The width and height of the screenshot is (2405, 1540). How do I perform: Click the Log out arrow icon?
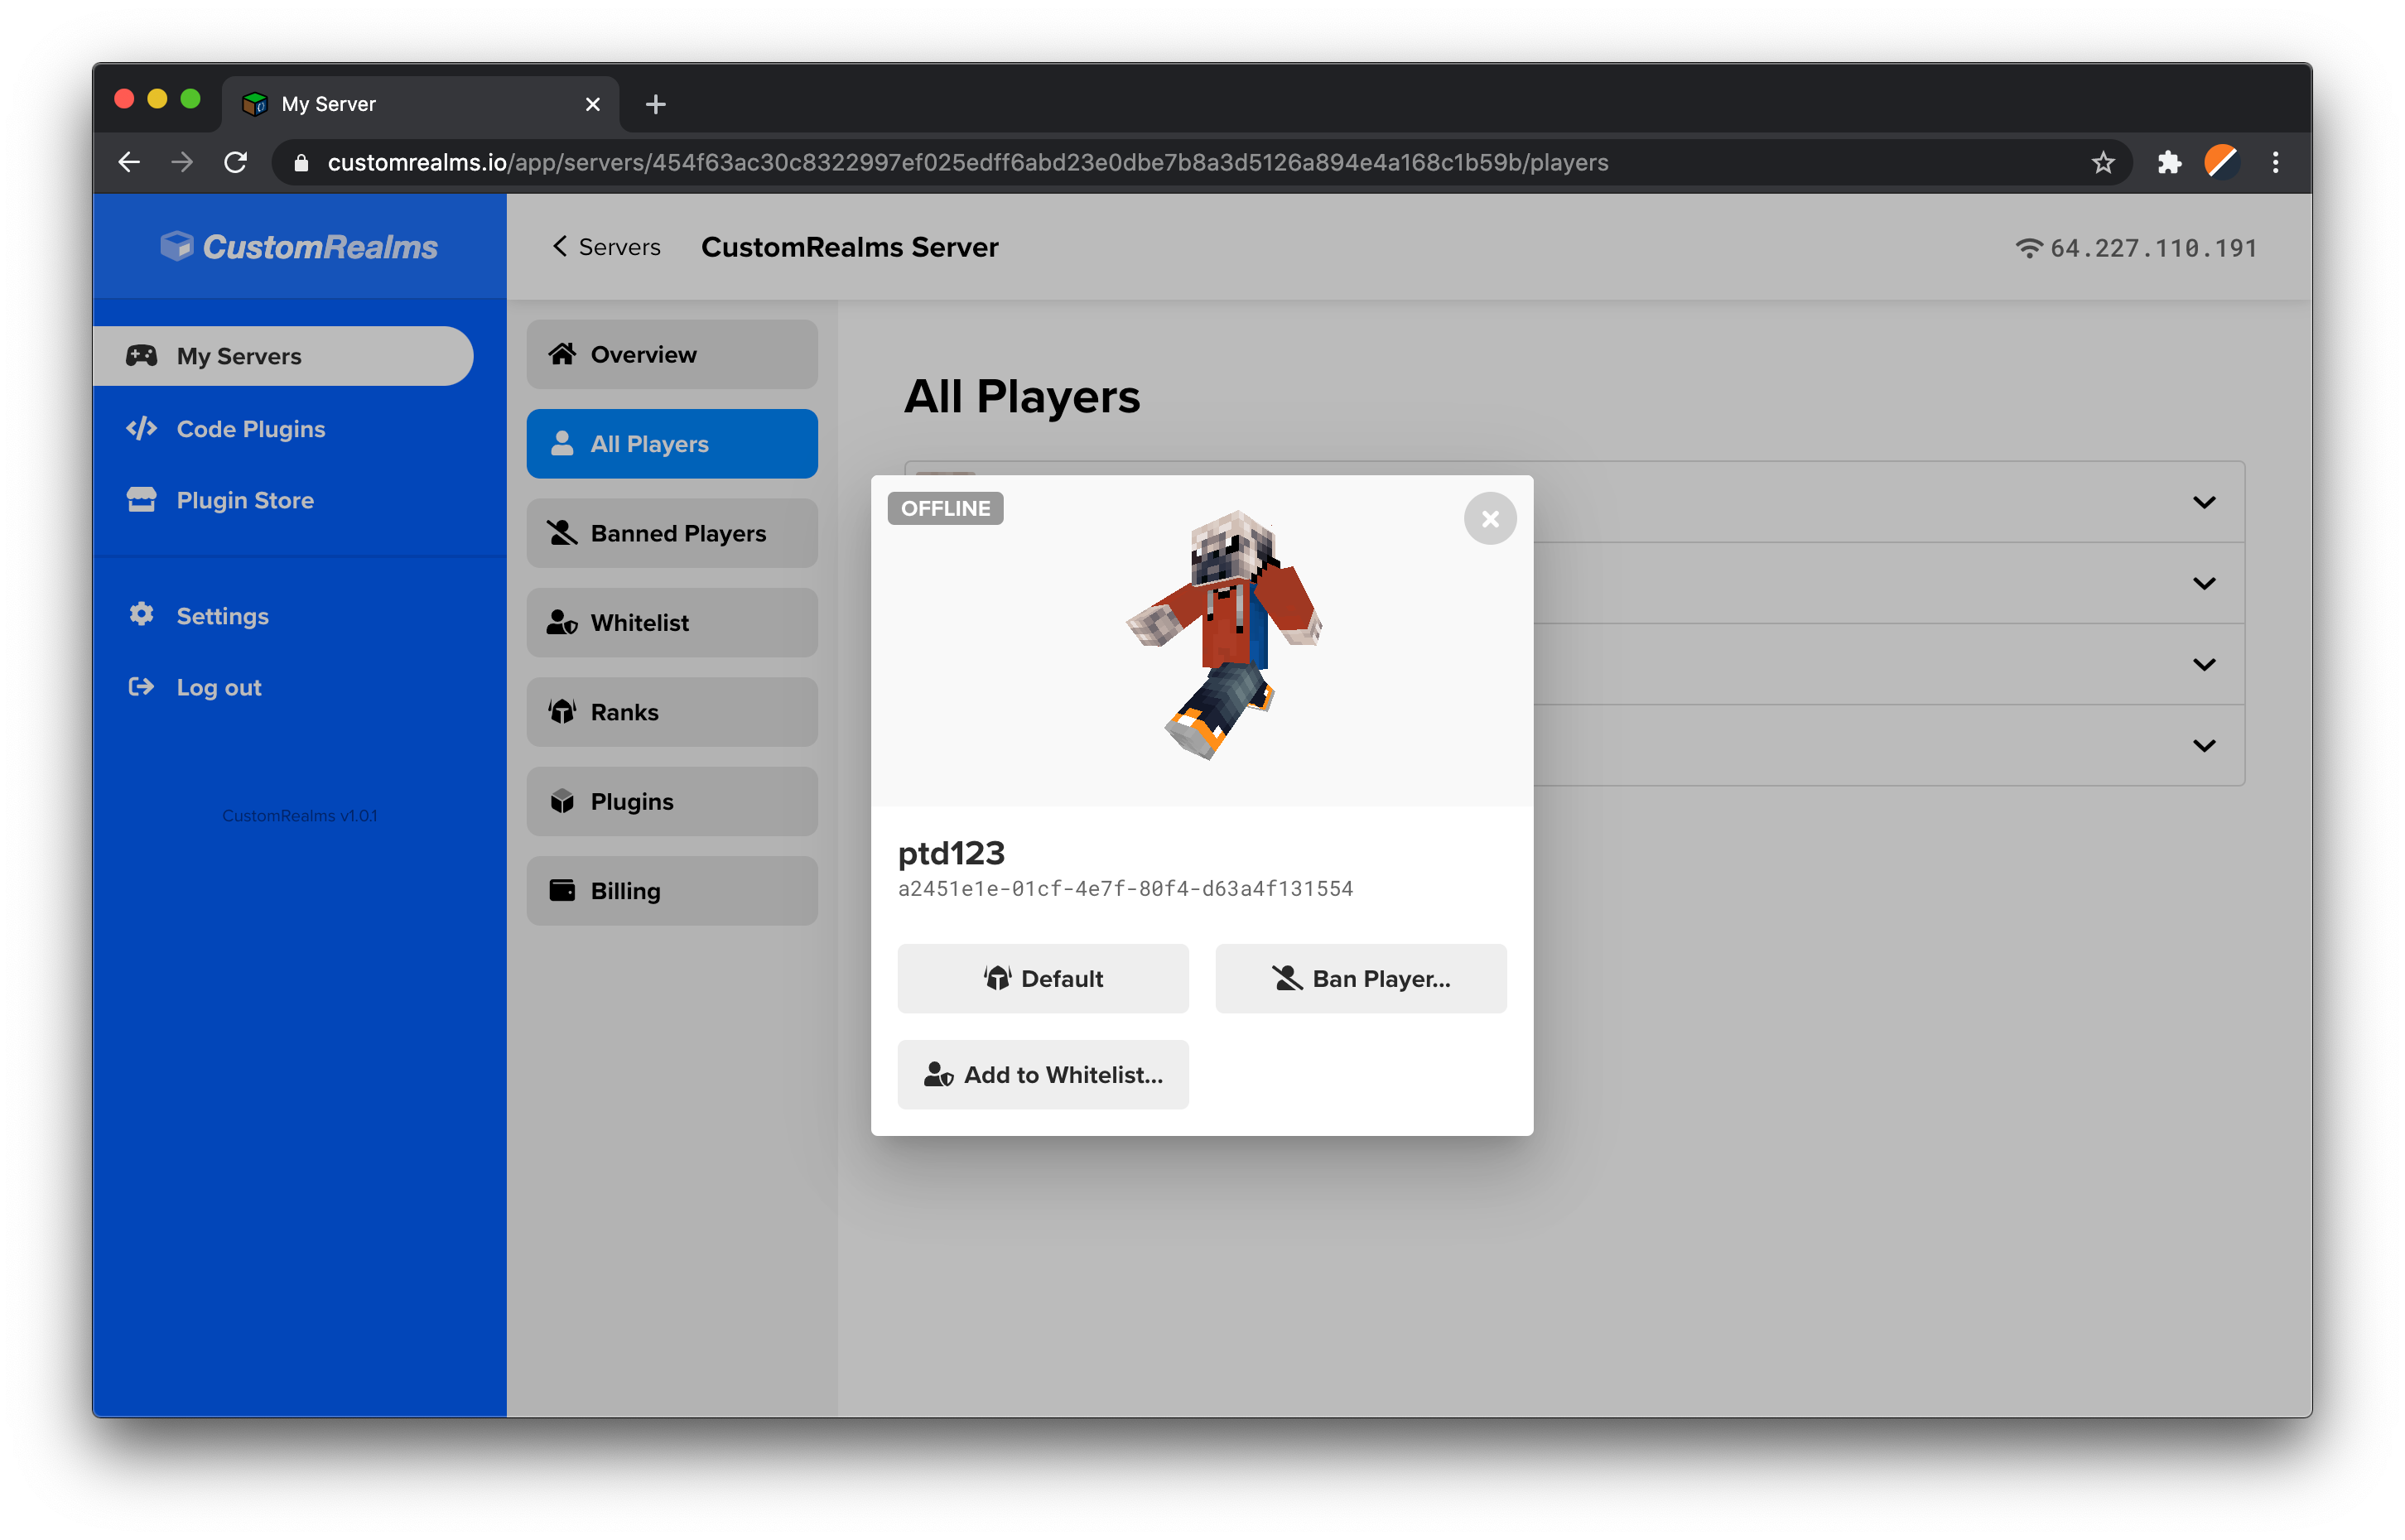pyautogui.click(x=141, y=686)
